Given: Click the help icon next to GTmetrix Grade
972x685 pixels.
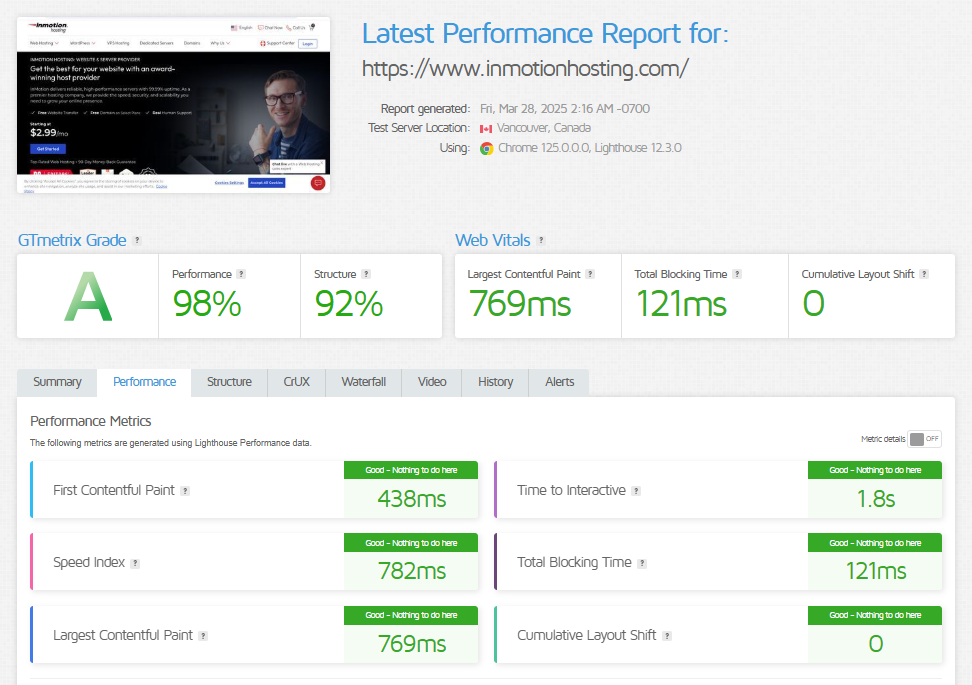Looking at the screenshot, I should tap(137, 241).
